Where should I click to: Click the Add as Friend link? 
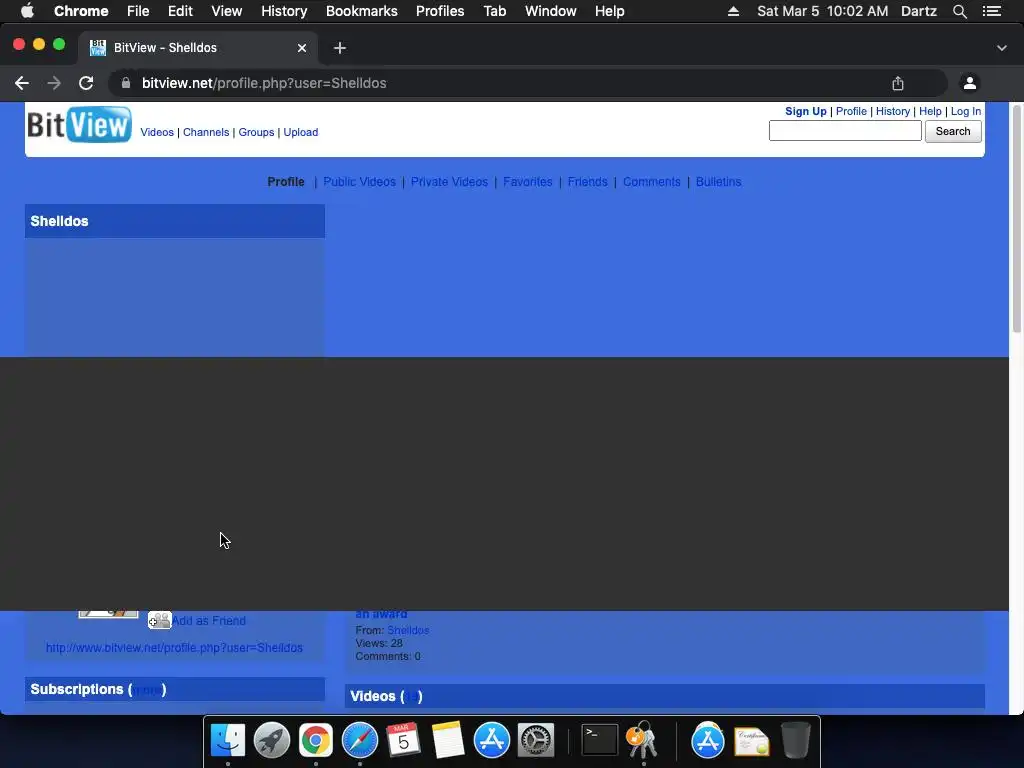coord(208,620)
